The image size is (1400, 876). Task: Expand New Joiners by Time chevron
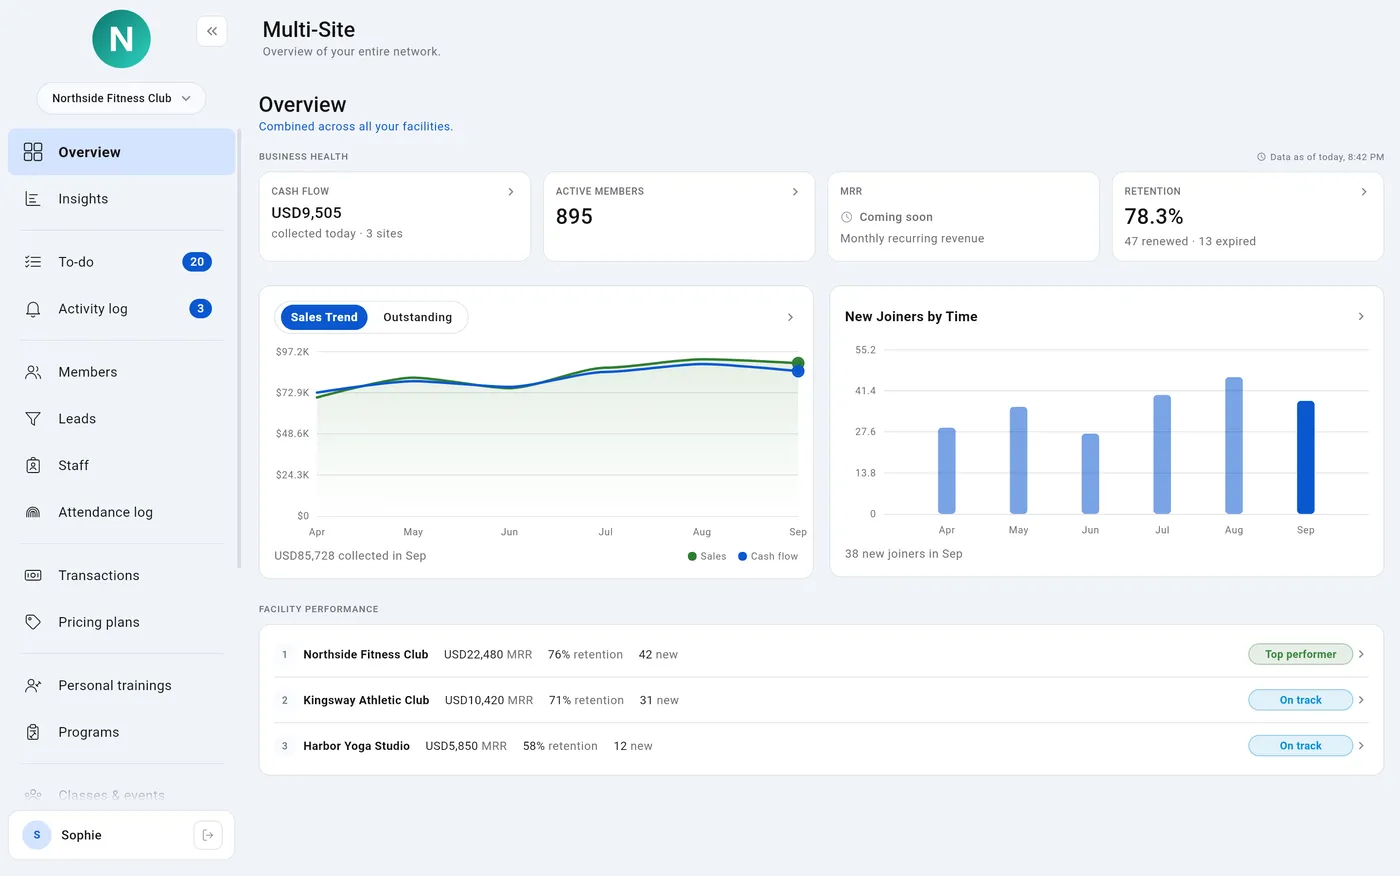1361,316
